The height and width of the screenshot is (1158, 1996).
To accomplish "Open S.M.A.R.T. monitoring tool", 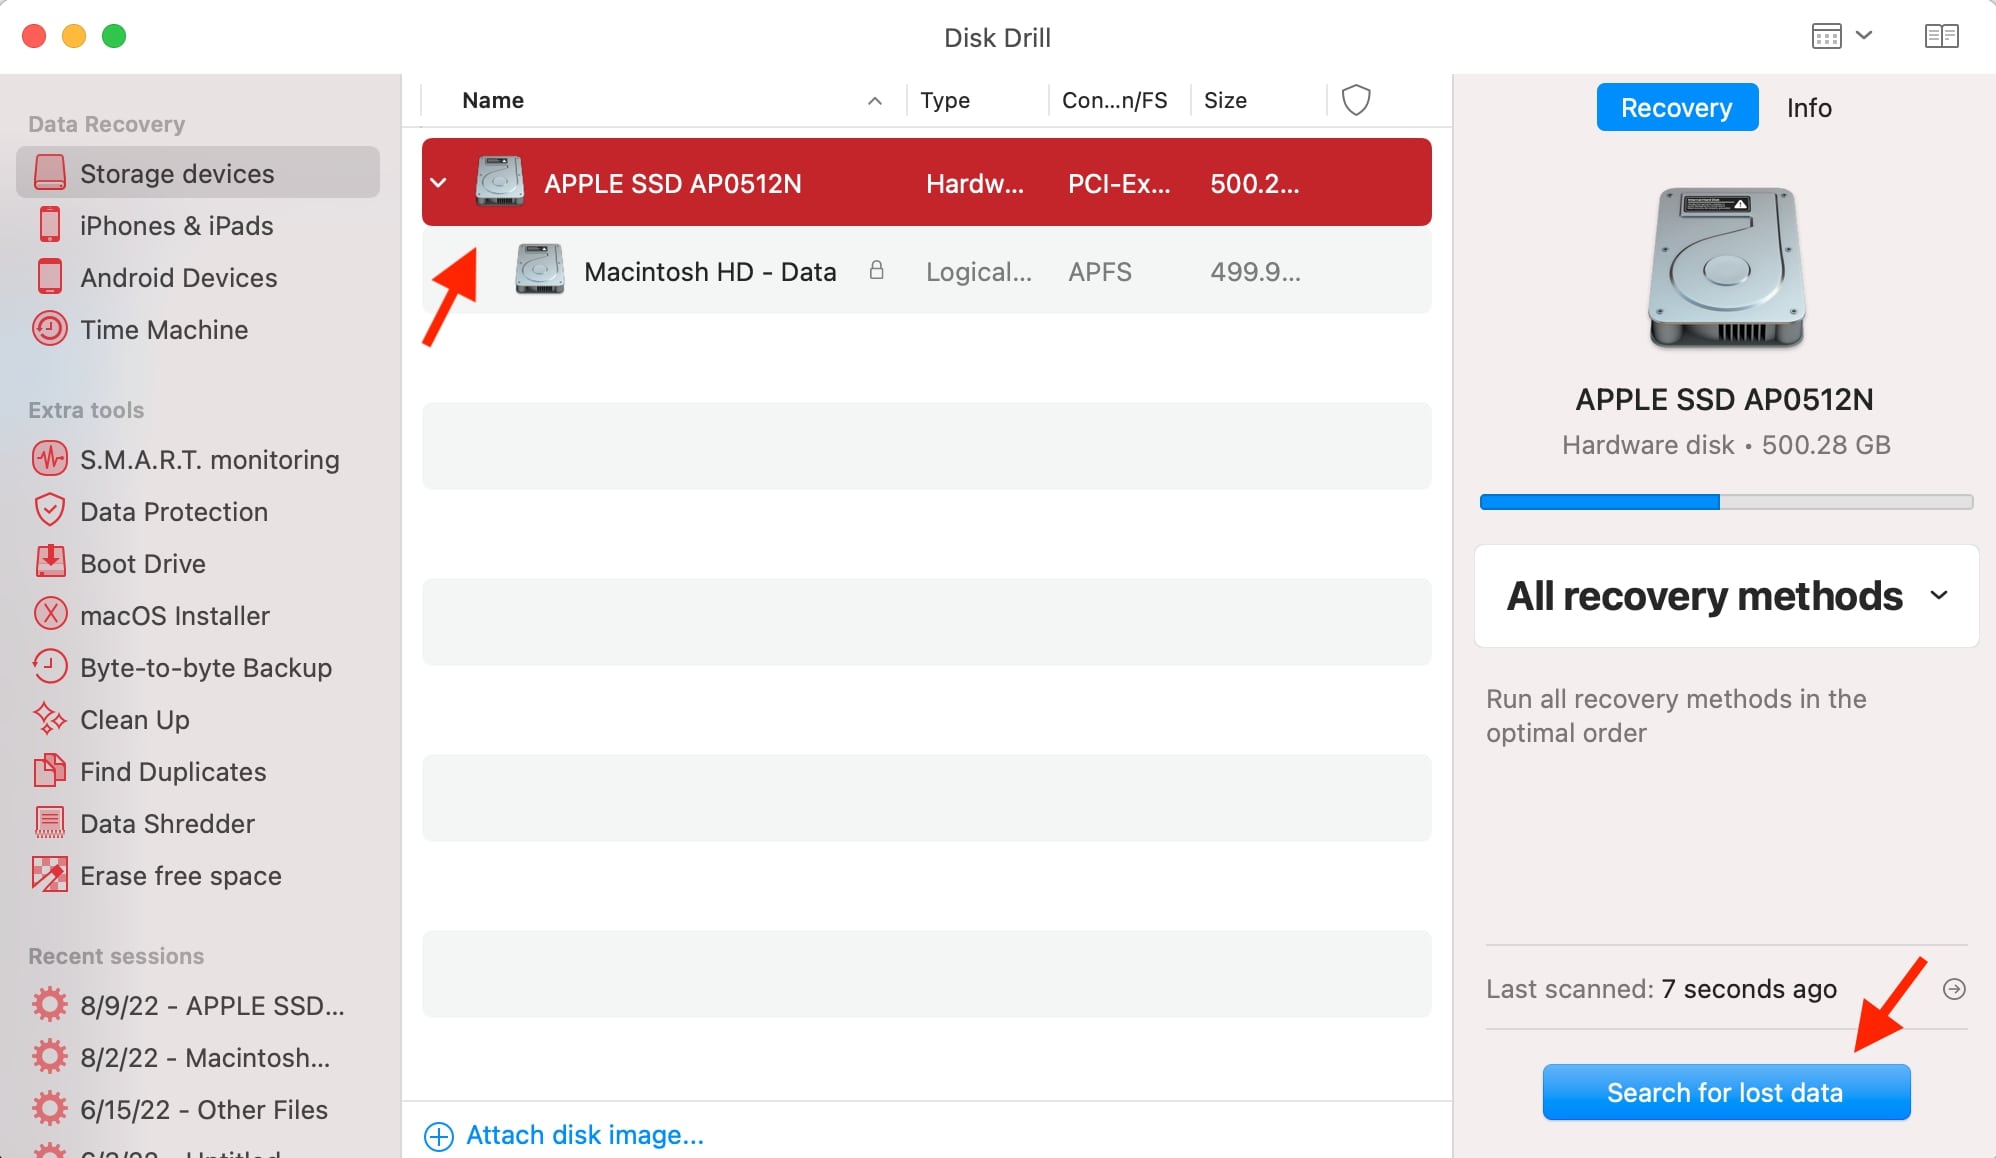I will click(x=208, y=459).
